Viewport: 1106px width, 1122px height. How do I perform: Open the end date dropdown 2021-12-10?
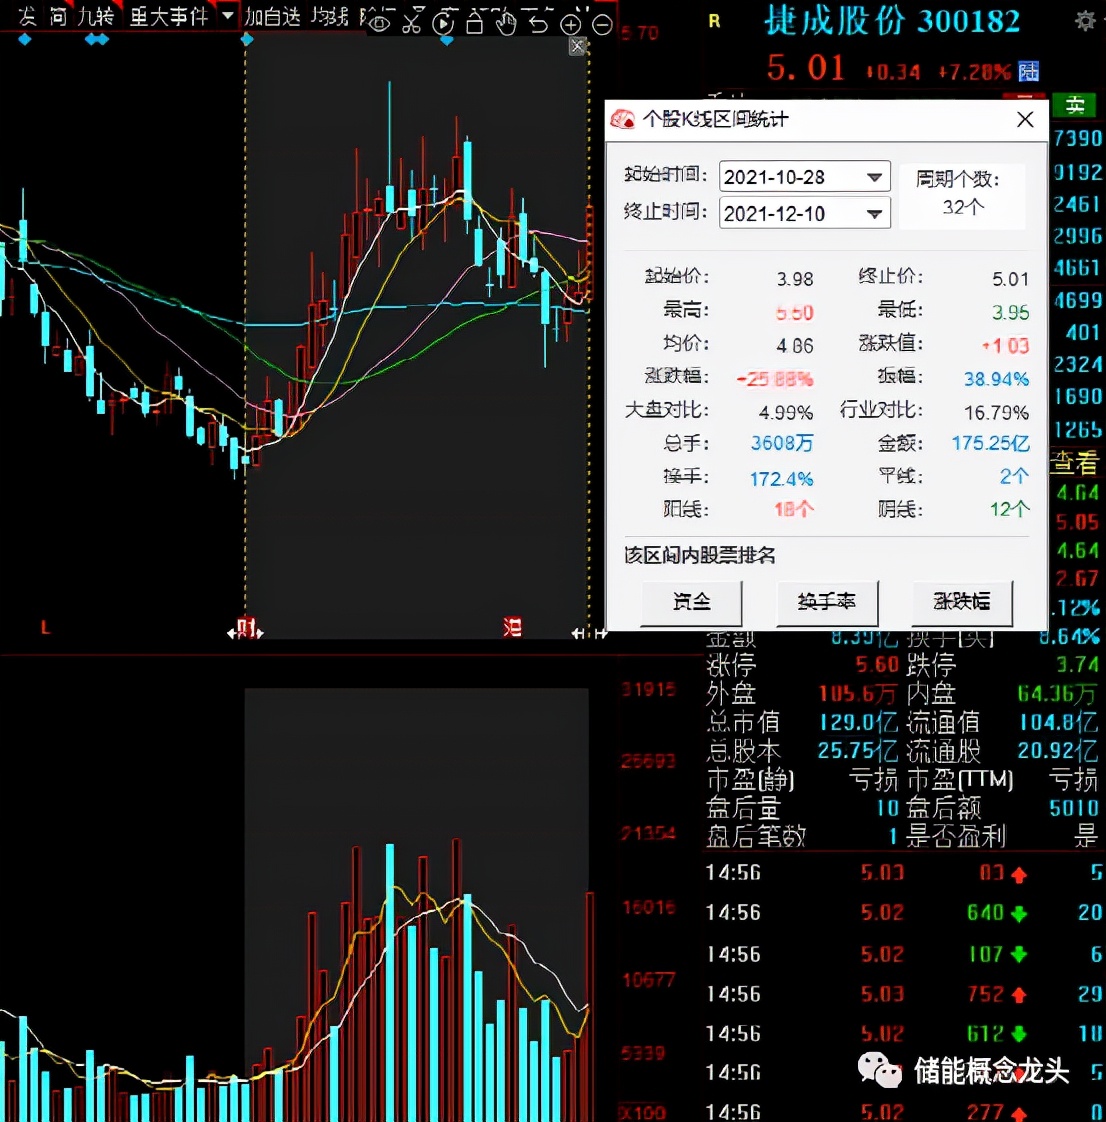pos(874,213)
